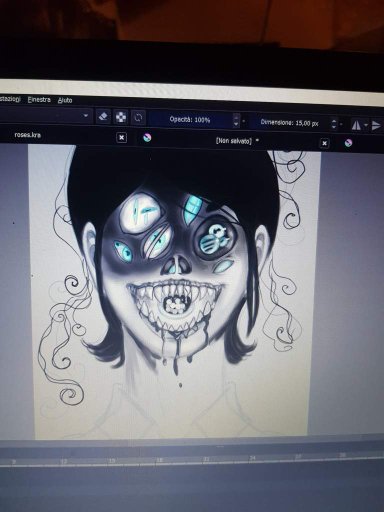
Task: Open the horizontal mirror options dropdown arrow
Action: pyautogui.click(x=366, y=125)
